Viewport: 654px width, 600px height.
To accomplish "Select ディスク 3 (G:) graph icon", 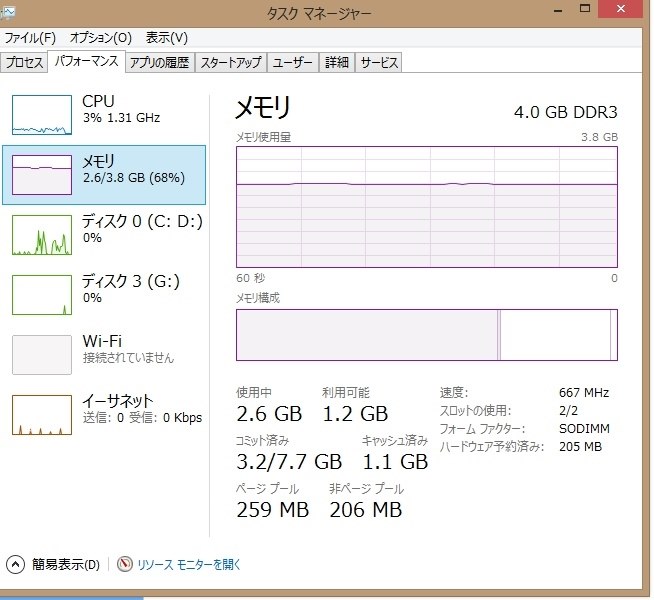I will [42, 294].
